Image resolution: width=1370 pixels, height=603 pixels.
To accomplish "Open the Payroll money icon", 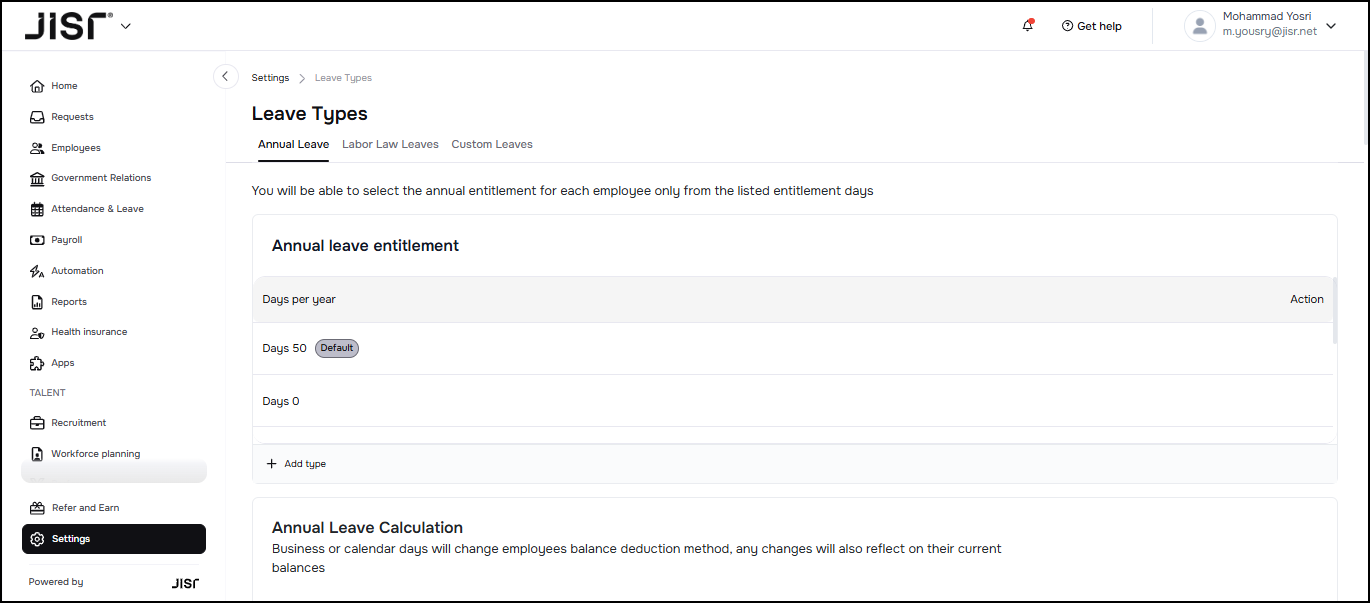I will 37,240.
